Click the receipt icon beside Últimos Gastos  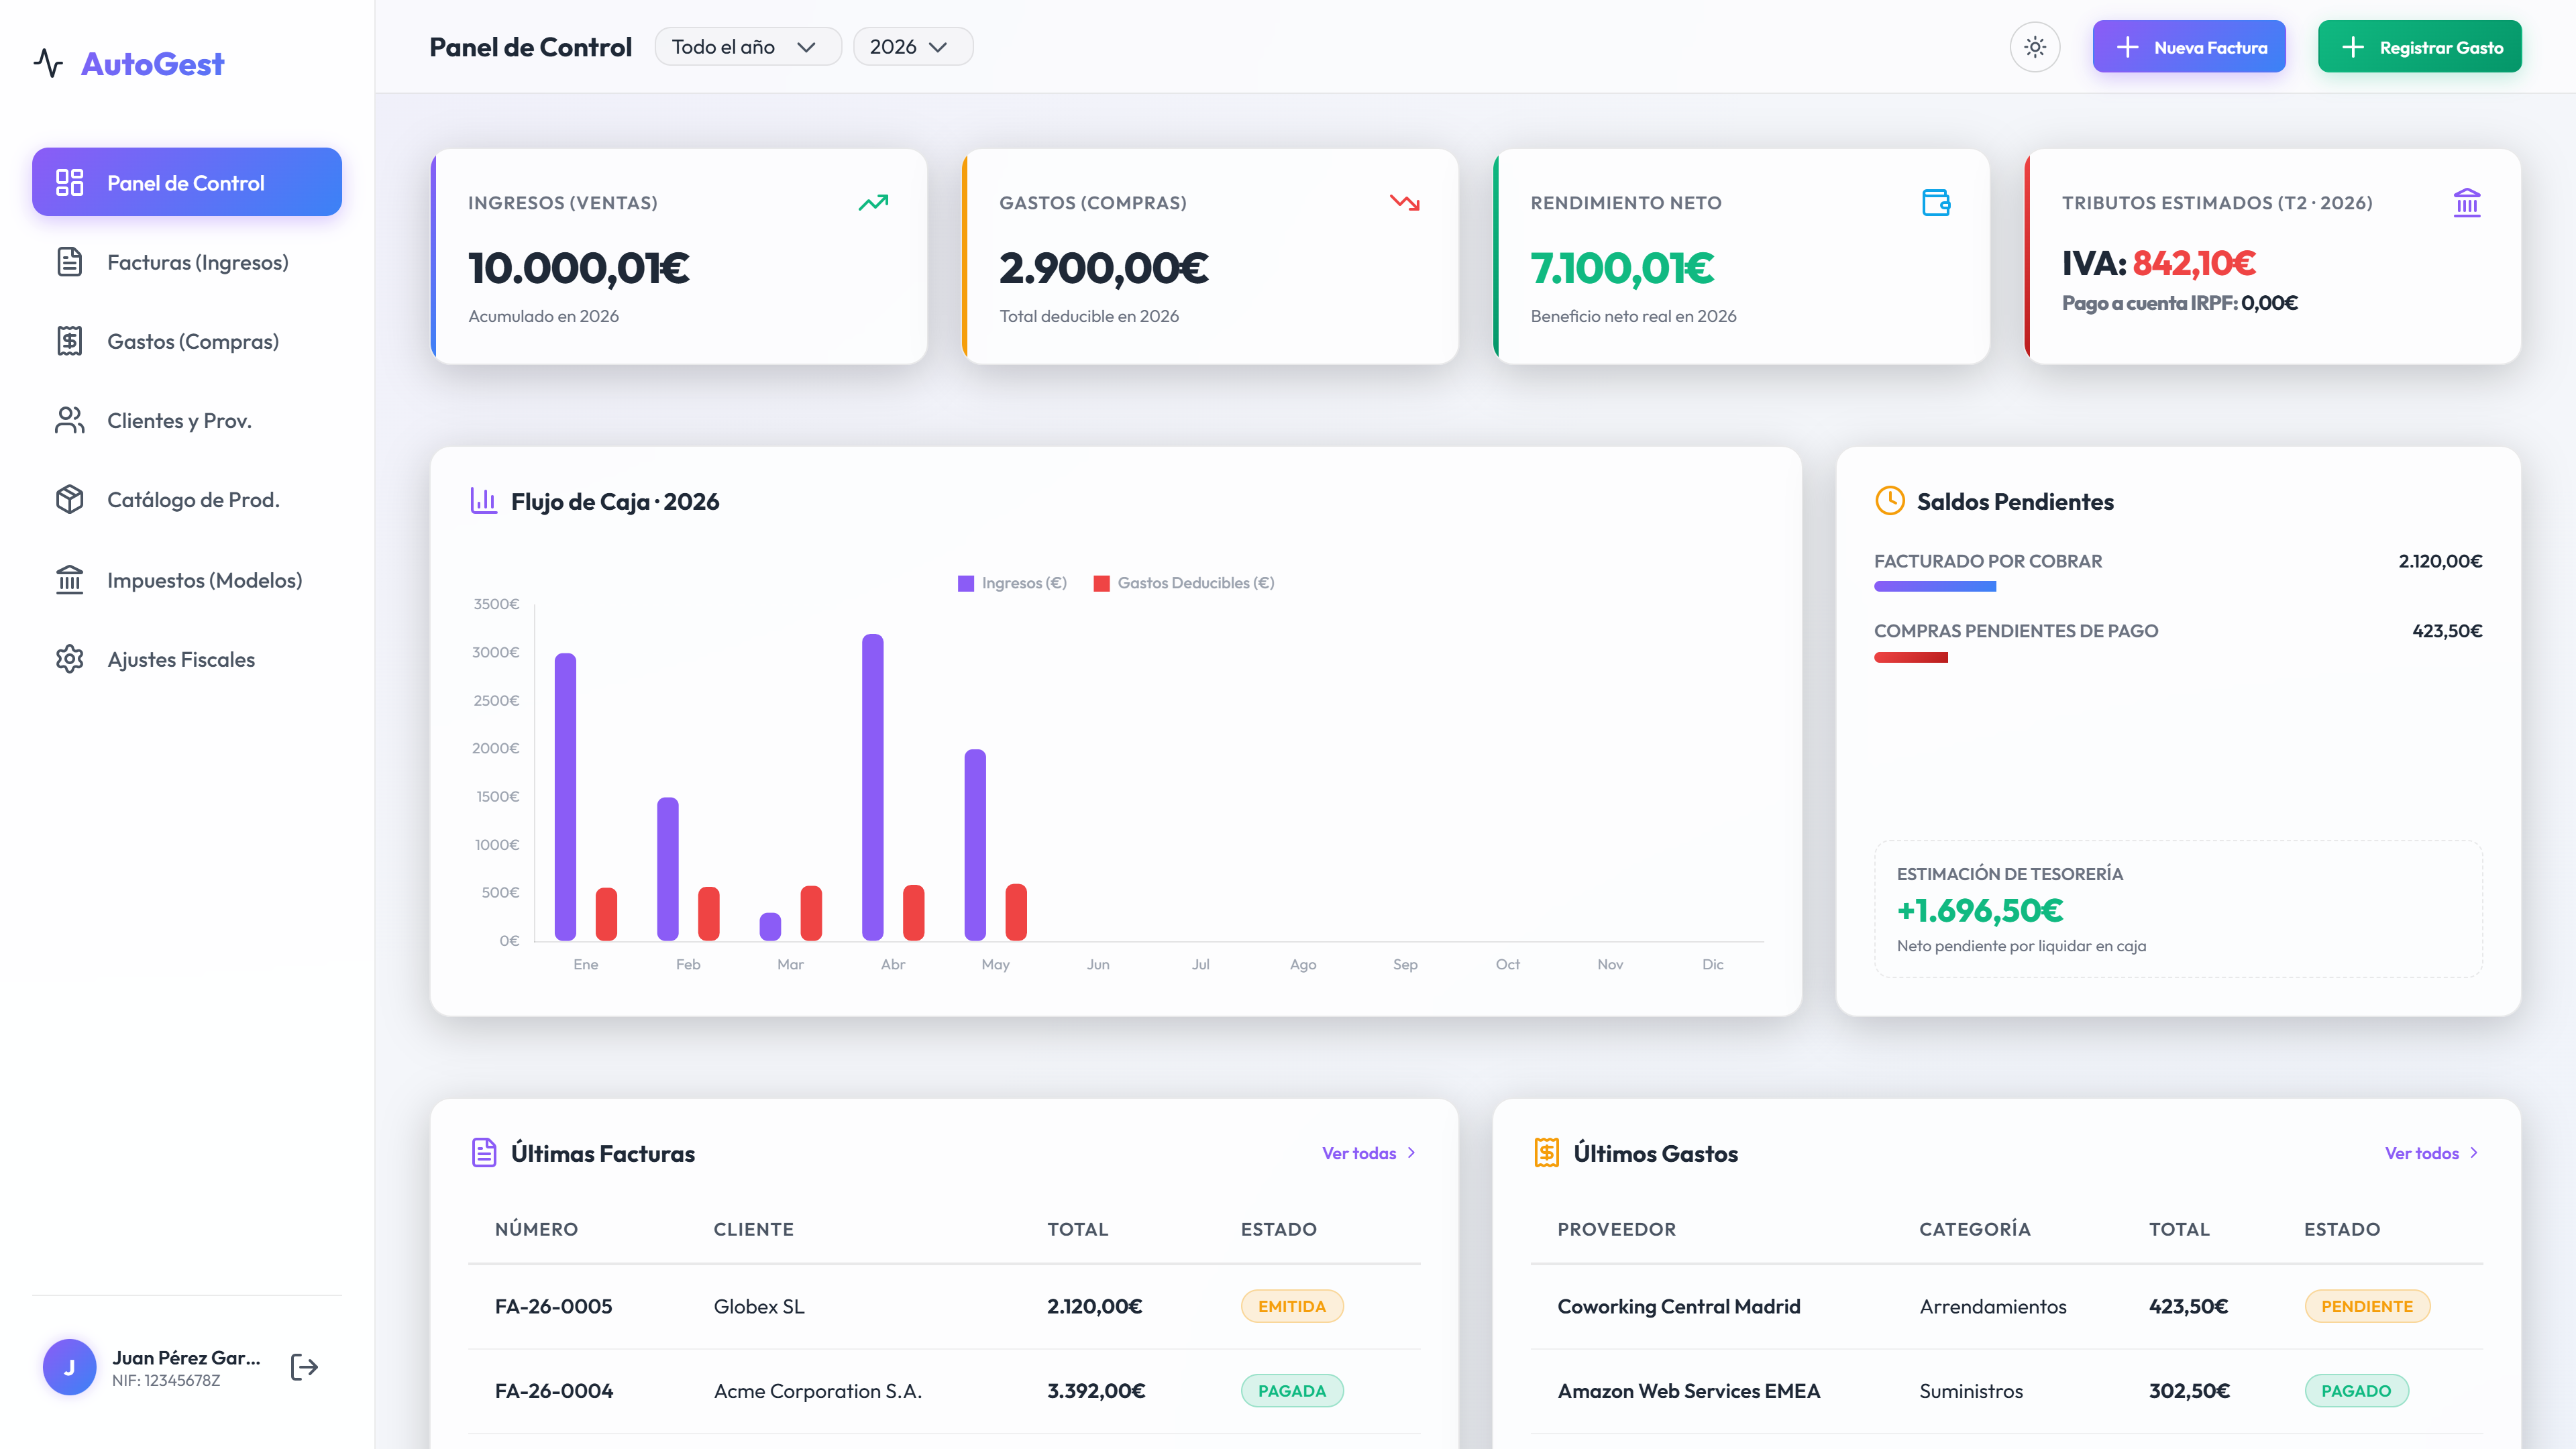point(1546,1152)
